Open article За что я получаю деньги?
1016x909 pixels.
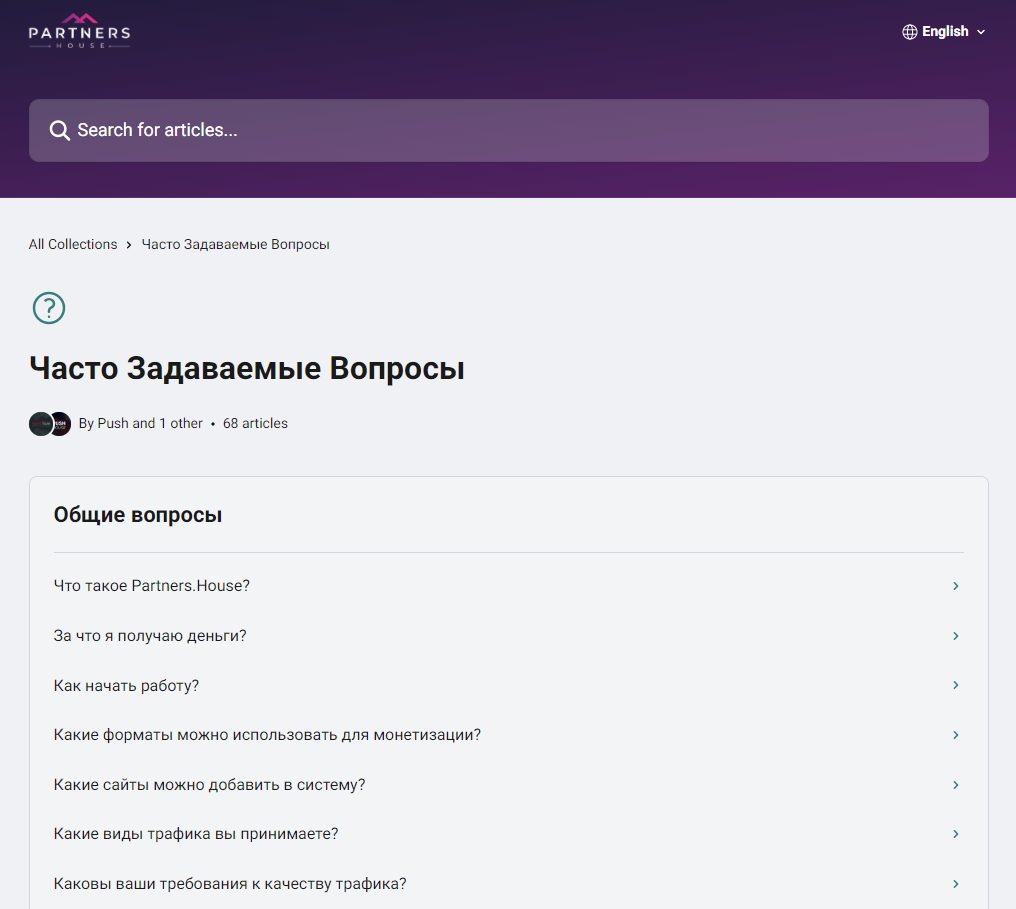pos(509,636)
